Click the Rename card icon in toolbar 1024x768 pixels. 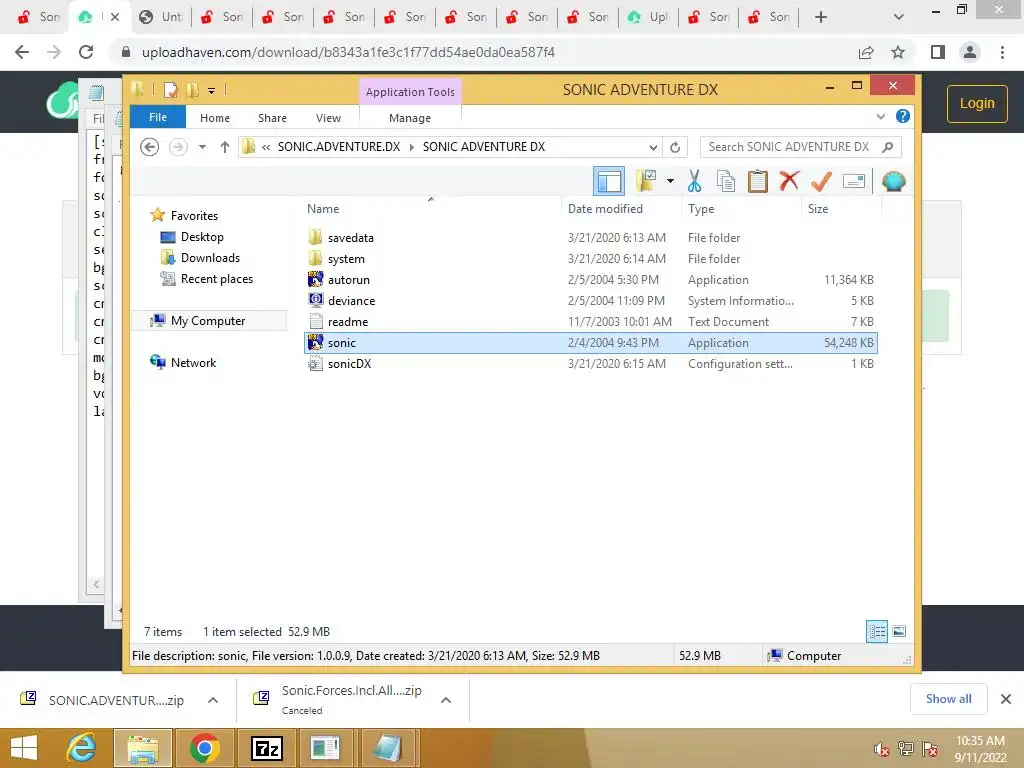pyautogui.click(x=854, y=181)
